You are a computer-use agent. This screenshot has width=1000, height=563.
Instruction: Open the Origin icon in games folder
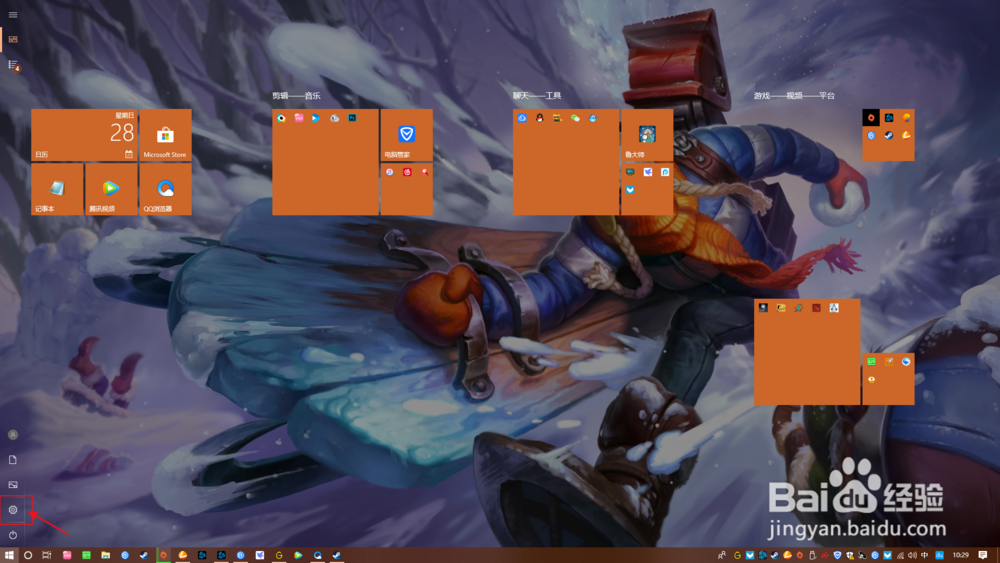871,118
